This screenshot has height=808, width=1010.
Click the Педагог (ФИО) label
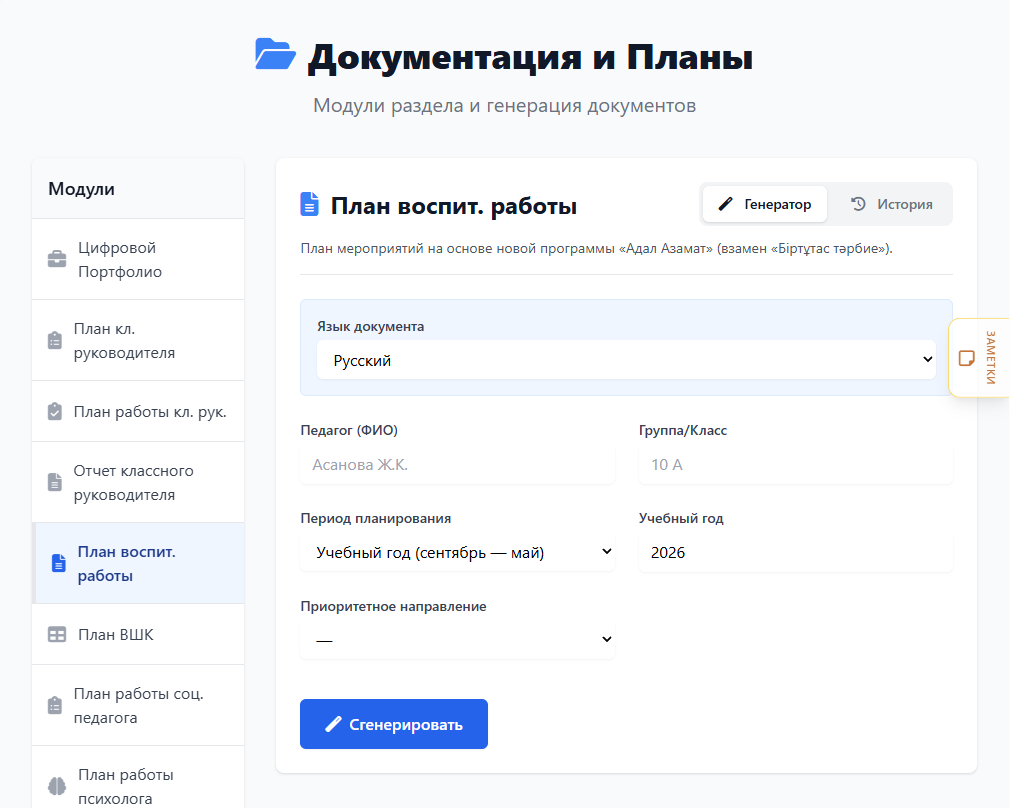[348, 430]
